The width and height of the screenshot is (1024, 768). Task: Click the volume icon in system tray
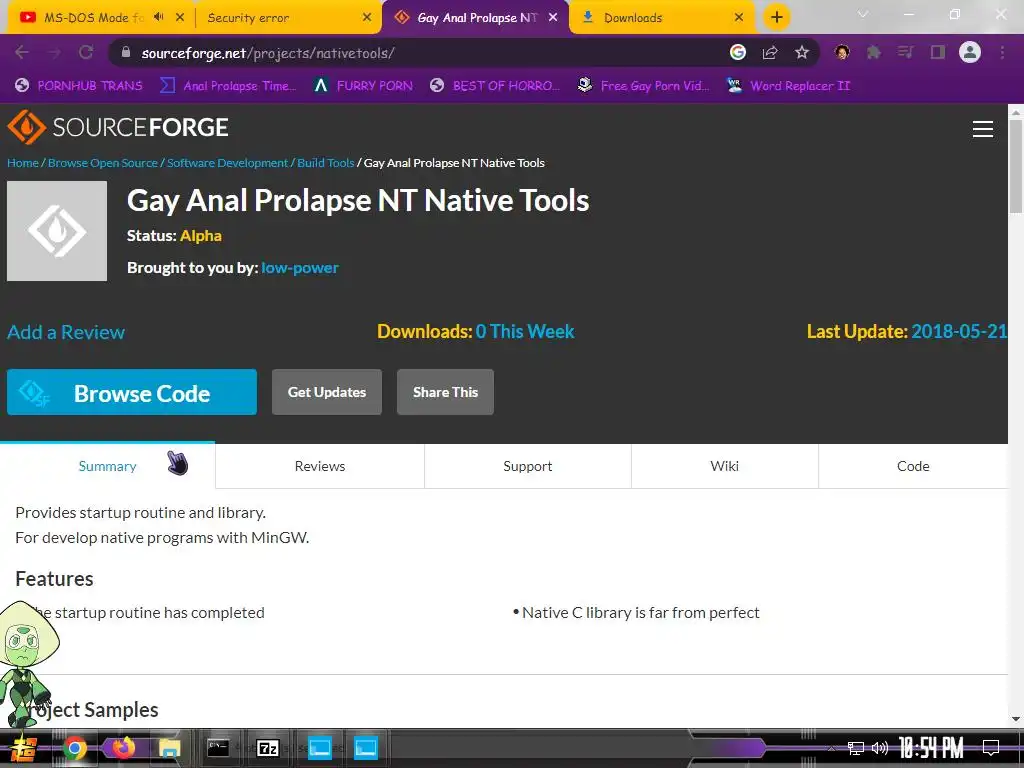[880, 748]
